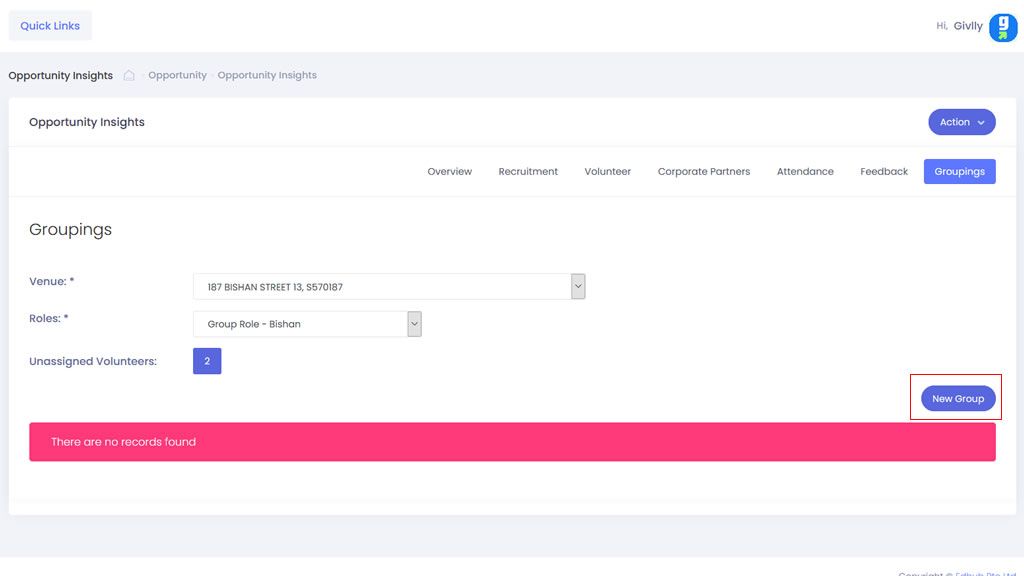Show the Feedback tab
Screen dimensions: 1024x576
pos(884,172)
